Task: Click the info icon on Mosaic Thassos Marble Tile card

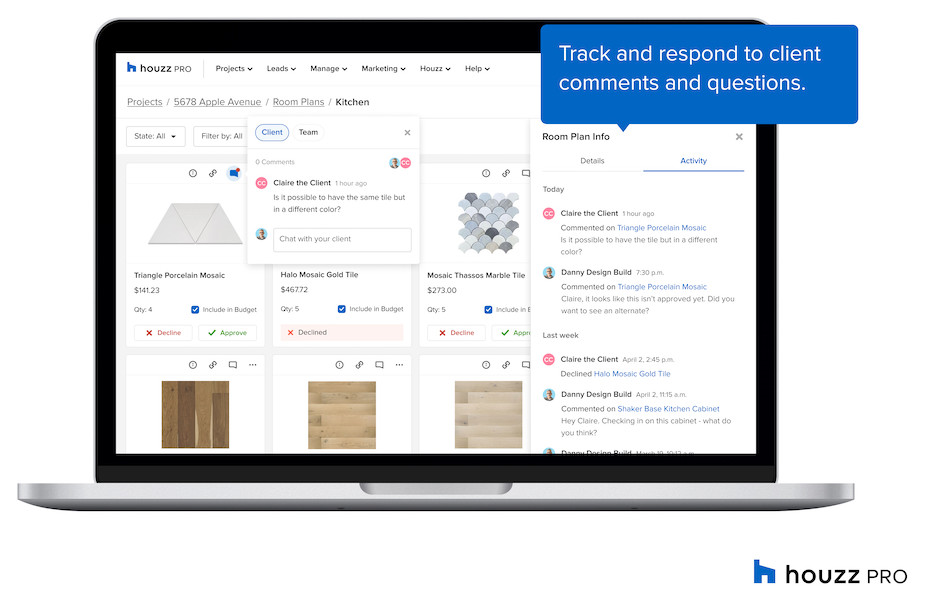Action: click(486, 173)
